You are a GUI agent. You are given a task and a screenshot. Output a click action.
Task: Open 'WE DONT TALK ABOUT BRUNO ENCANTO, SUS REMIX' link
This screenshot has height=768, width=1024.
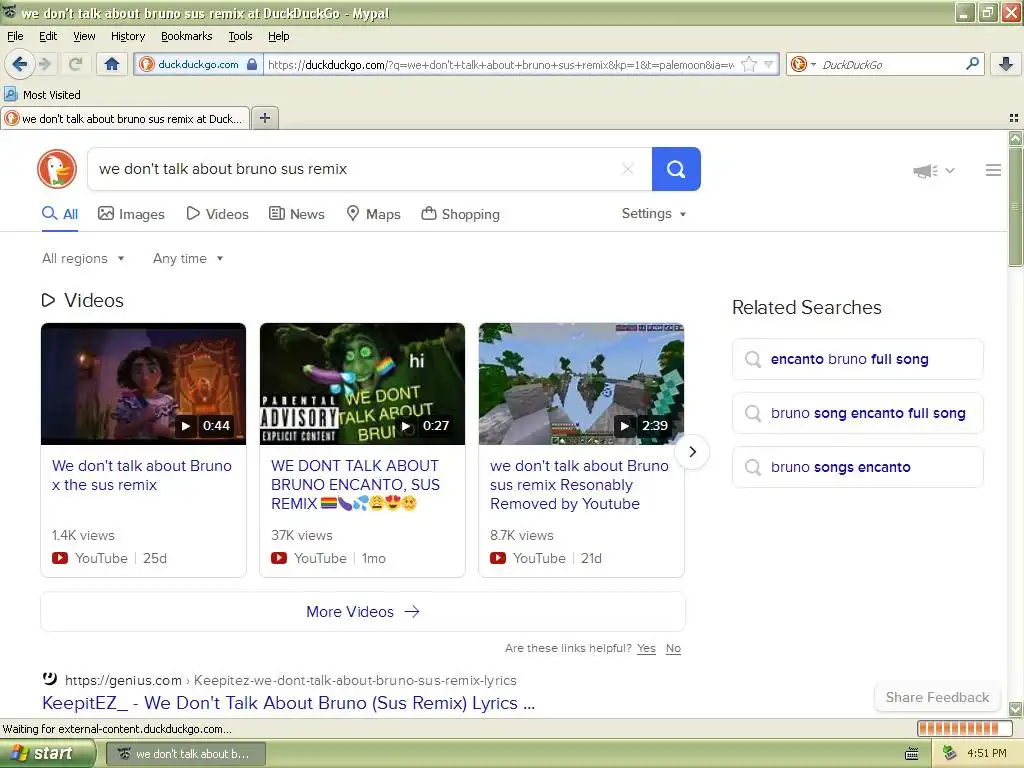tap(355, 485)
